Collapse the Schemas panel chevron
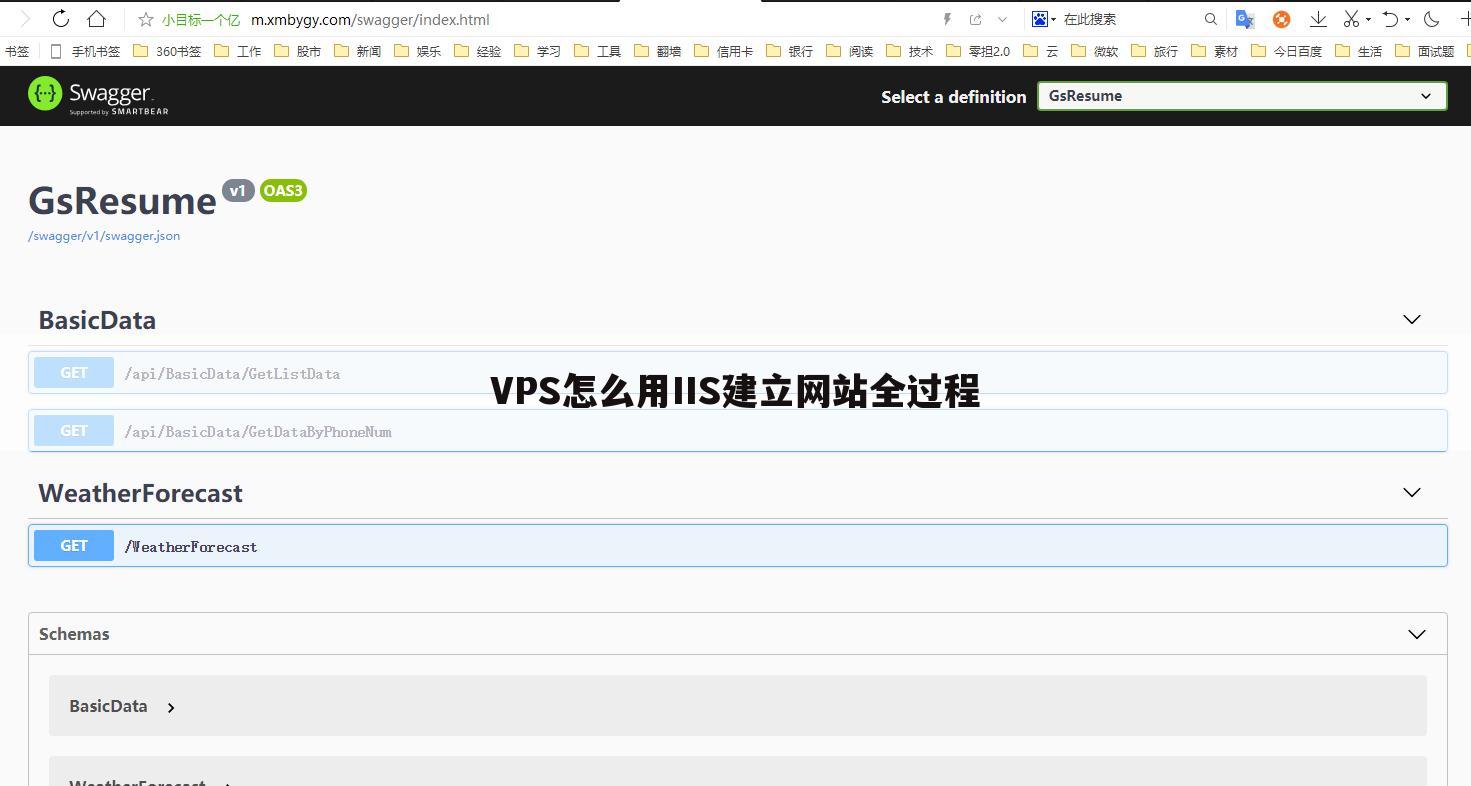The image size is (1471, 786). click(1417, 634)
